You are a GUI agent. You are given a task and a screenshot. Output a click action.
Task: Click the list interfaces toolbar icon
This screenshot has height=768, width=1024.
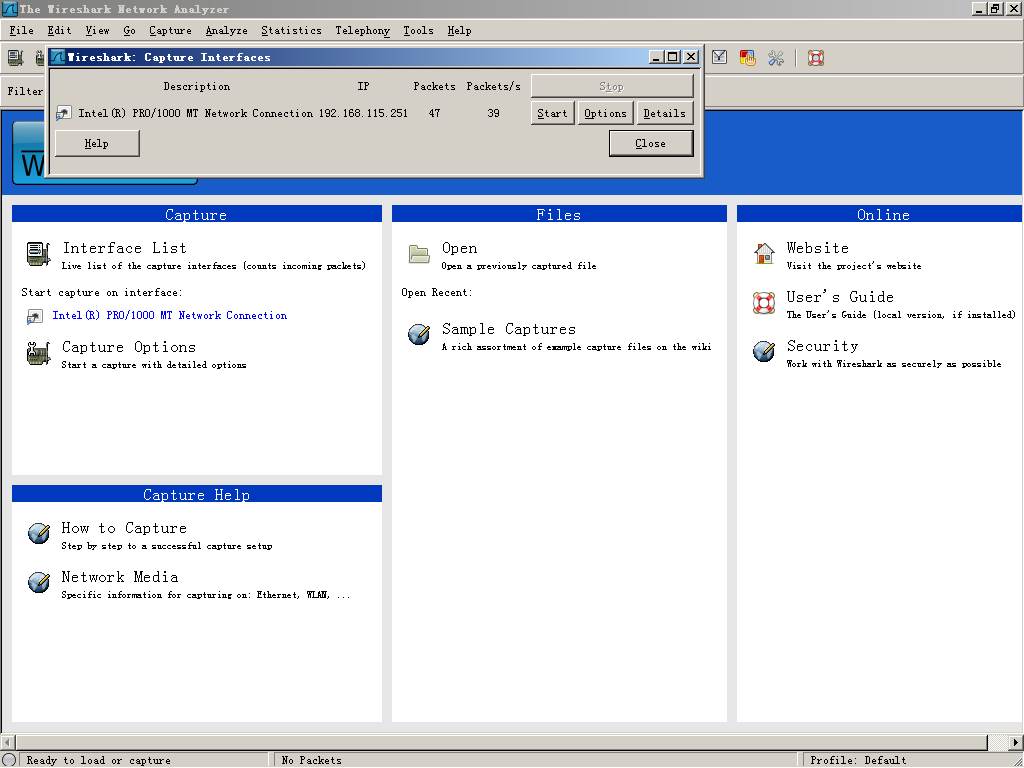(16, 58)
